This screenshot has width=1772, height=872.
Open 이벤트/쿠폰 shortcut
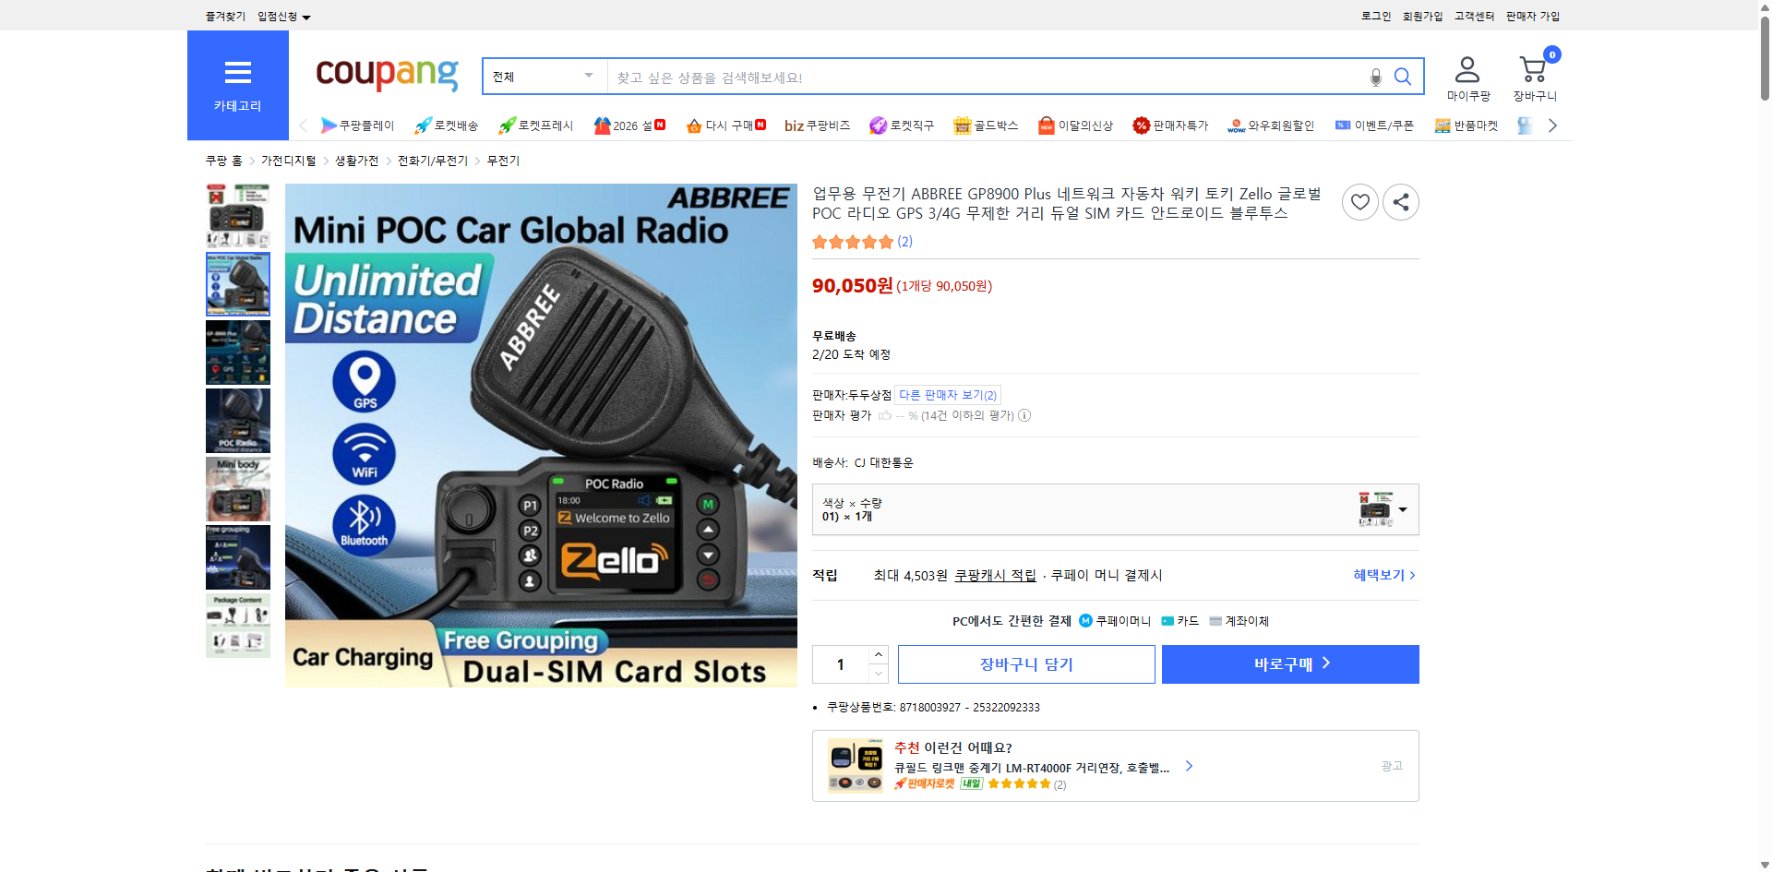[1374, 125]
